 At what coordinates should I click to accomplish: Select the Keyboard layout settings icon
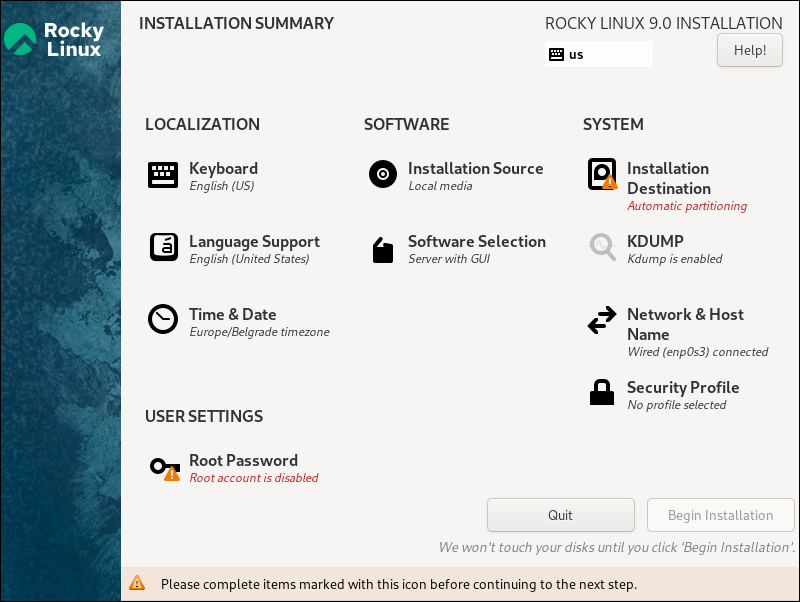(163, 174)
